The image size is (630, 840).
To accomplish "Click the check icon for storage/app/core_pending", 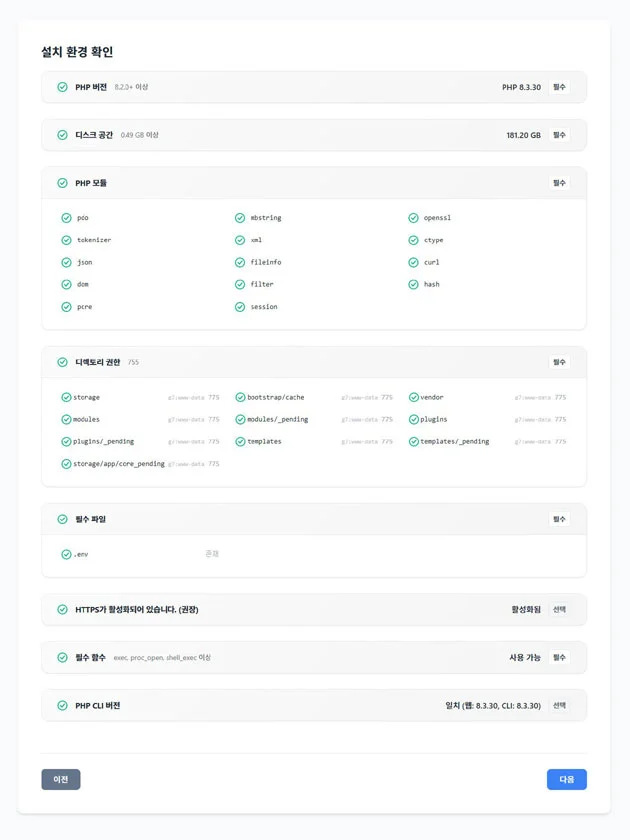I will 66,464.
